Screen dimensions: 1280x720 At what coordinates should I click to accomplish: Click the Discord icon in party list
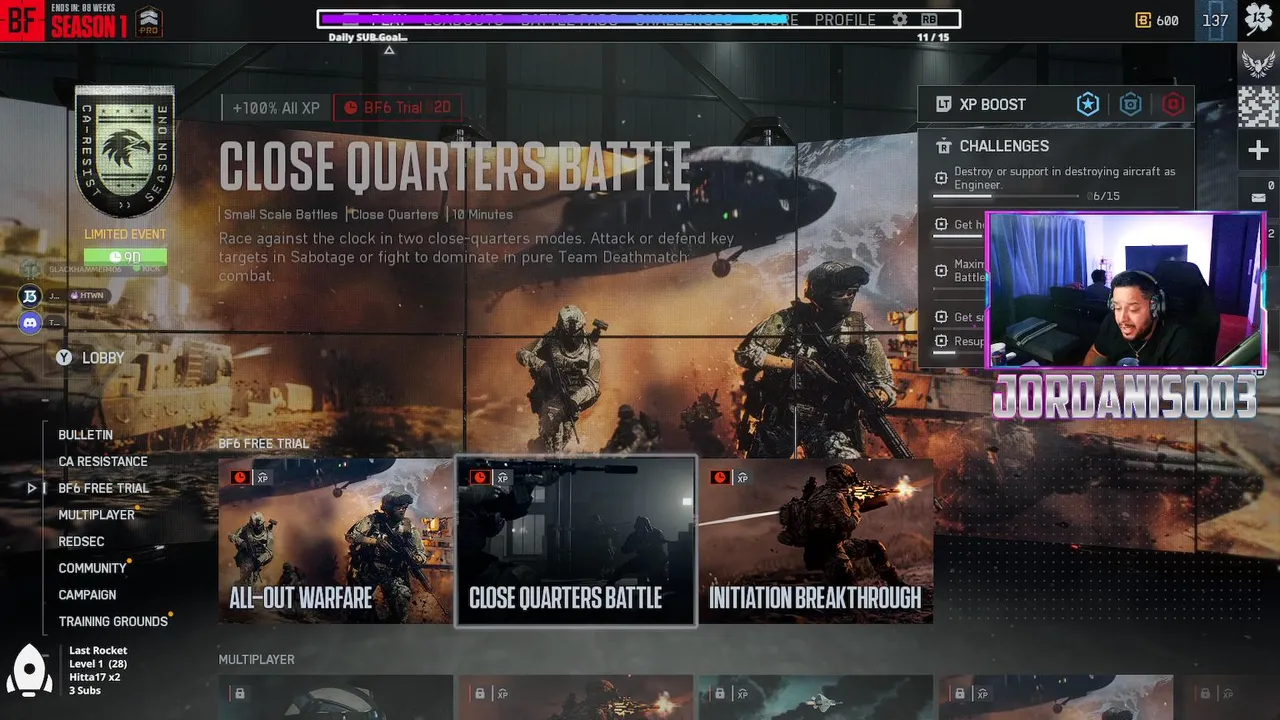pos(30,322)
